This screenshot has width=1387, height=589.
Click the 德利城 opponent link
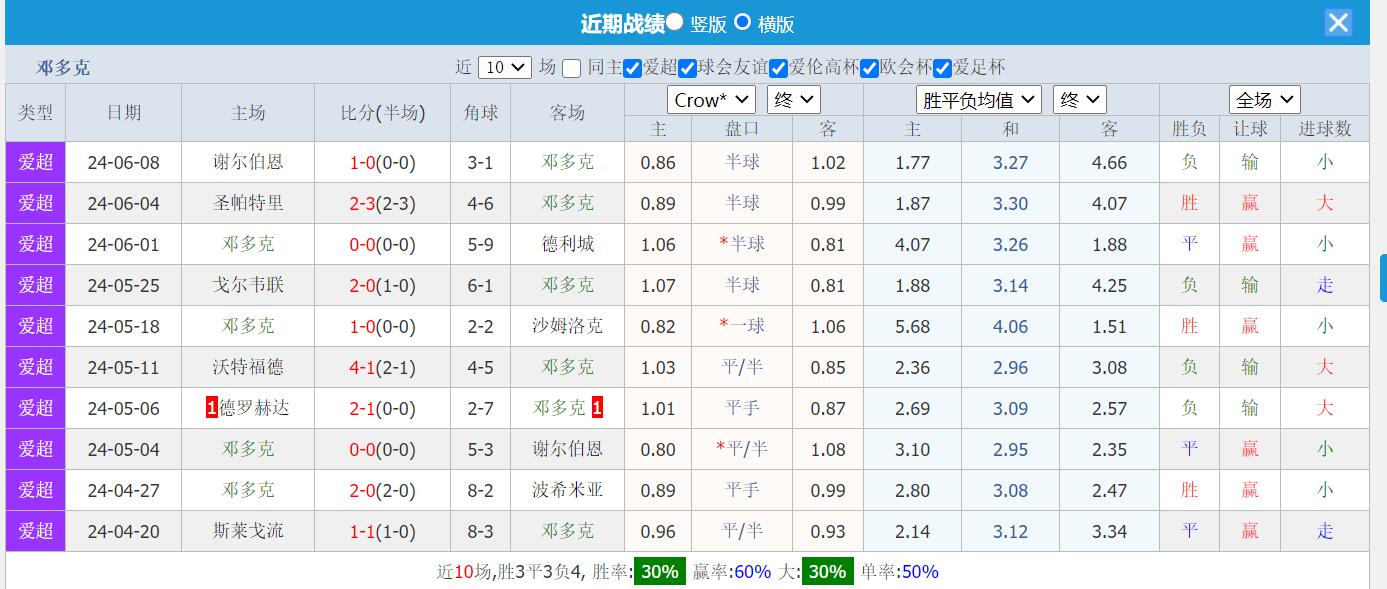click(566, 244)
